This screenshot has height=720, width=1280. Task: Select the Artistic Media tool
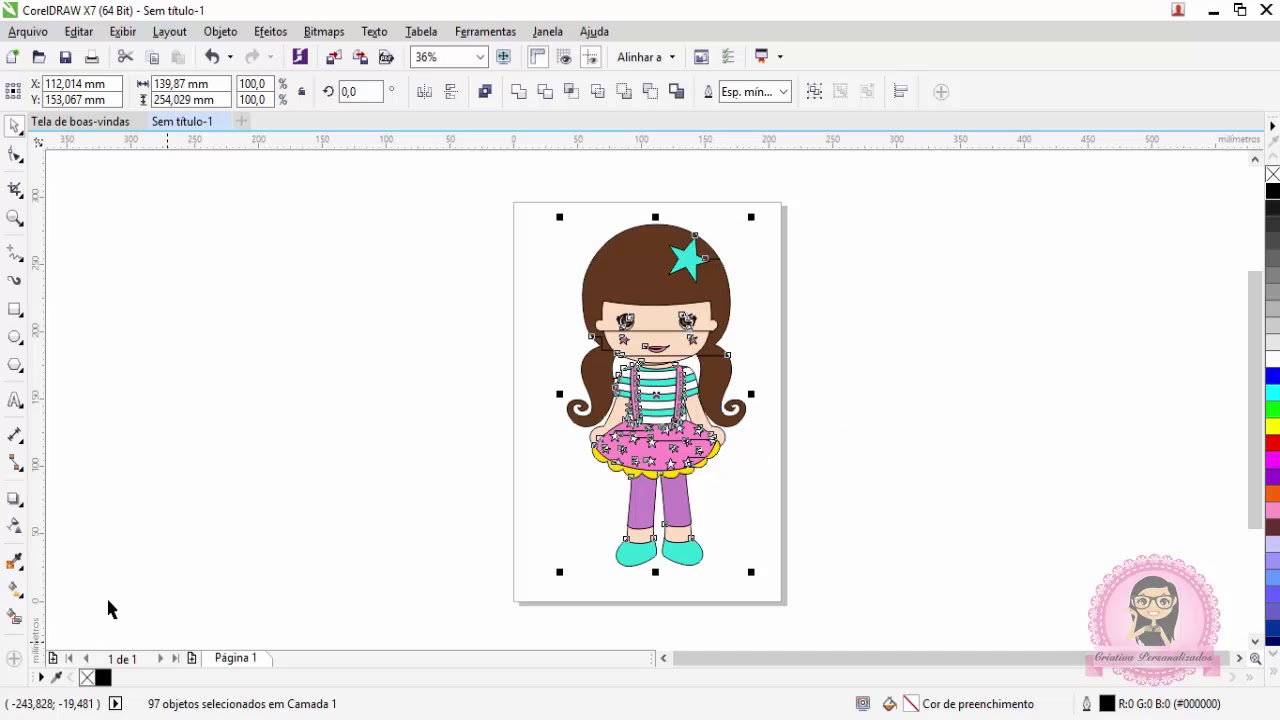[14, 281]
